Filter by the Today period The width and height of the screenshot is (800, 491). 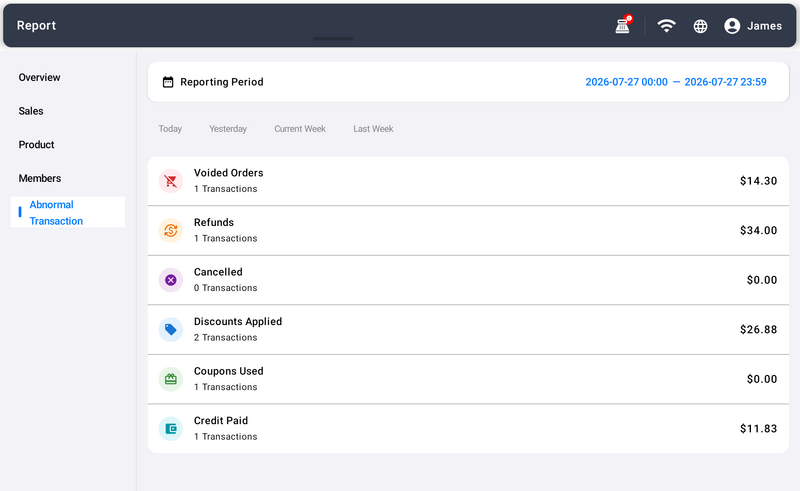(170, 129)
